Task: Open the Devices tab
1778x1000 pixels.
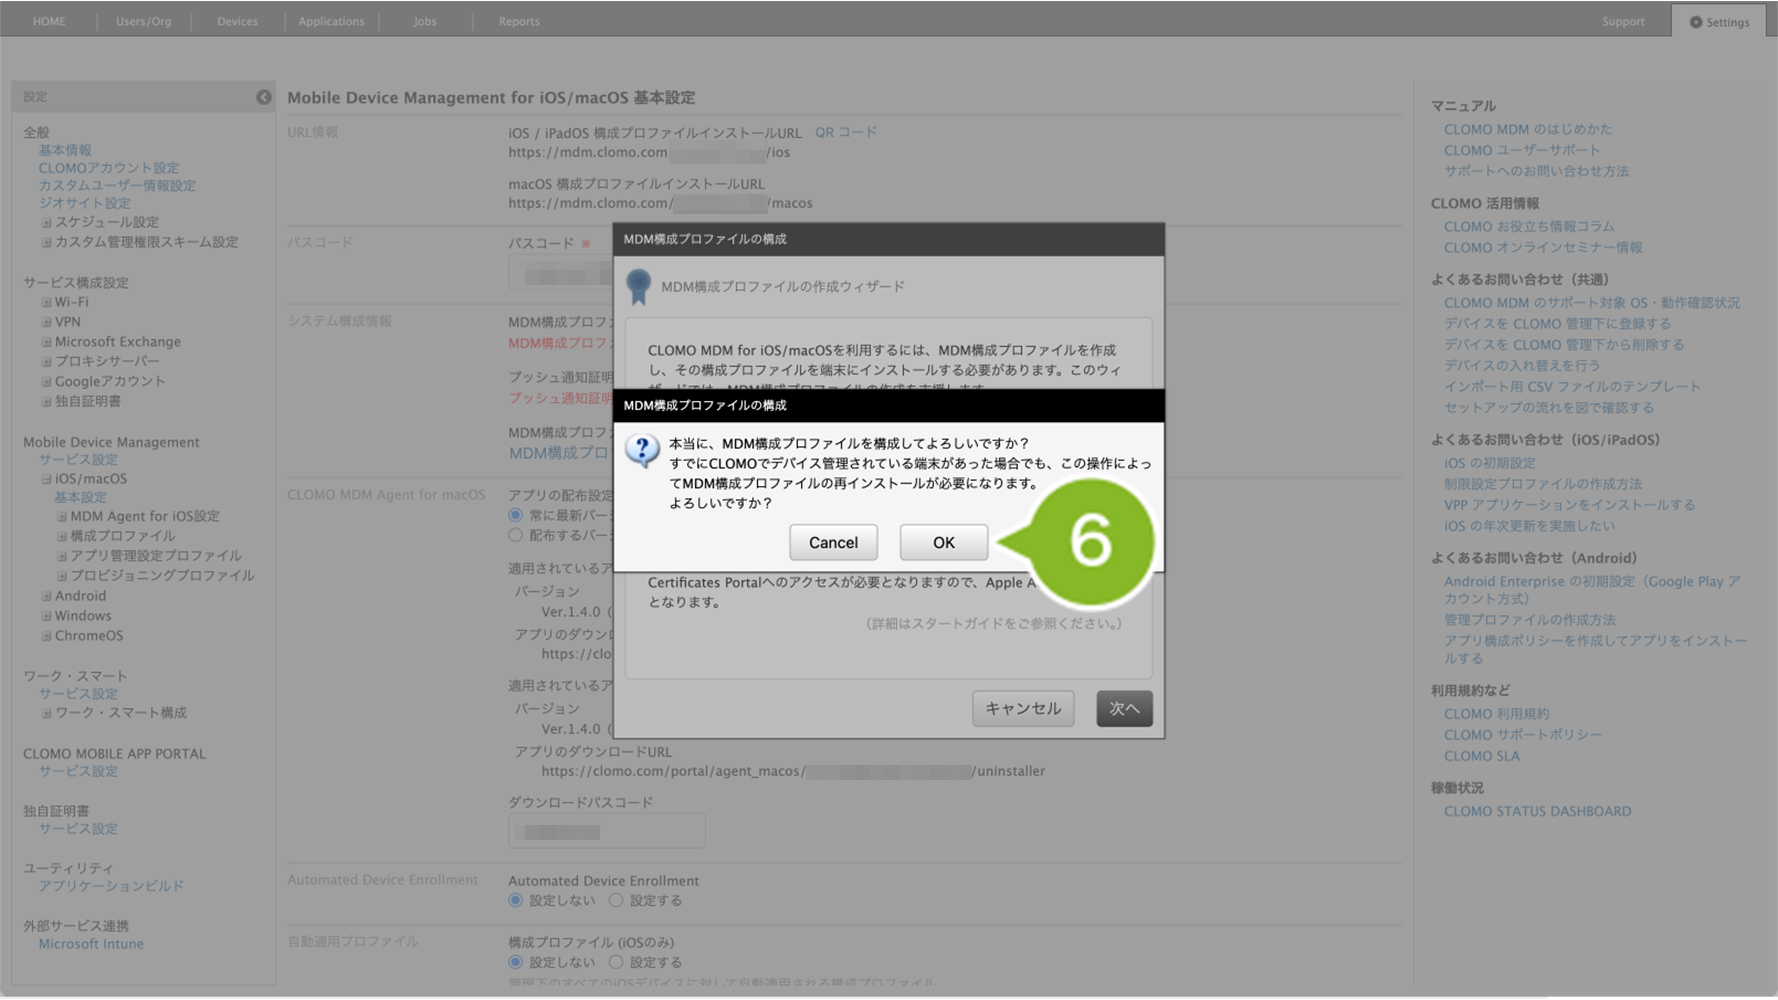Action: coord(237,21)
